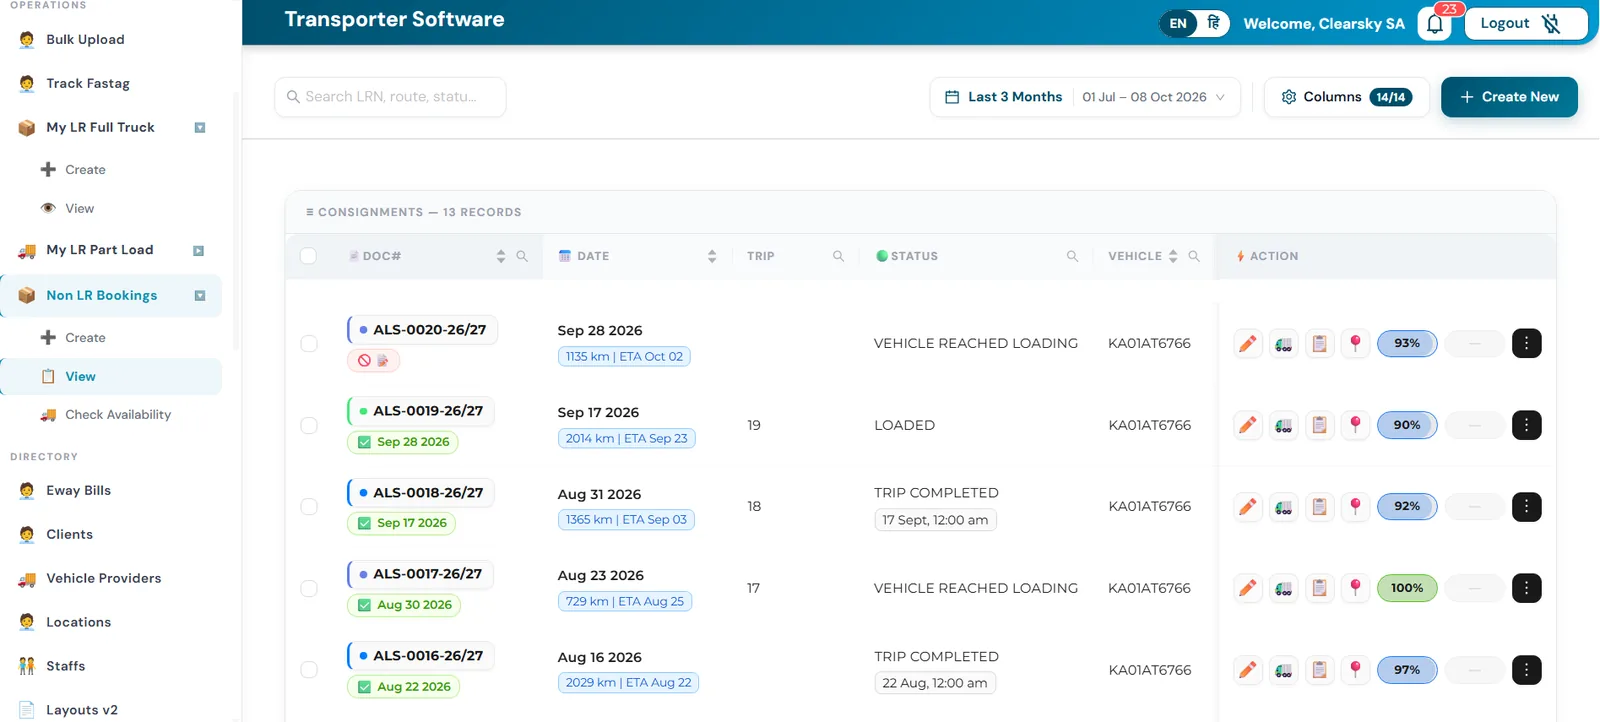Select the ALS-0018-26/27 row checkbox
Image resolution: width=1600 pixels, height=722 pixels.
[309, 507]
